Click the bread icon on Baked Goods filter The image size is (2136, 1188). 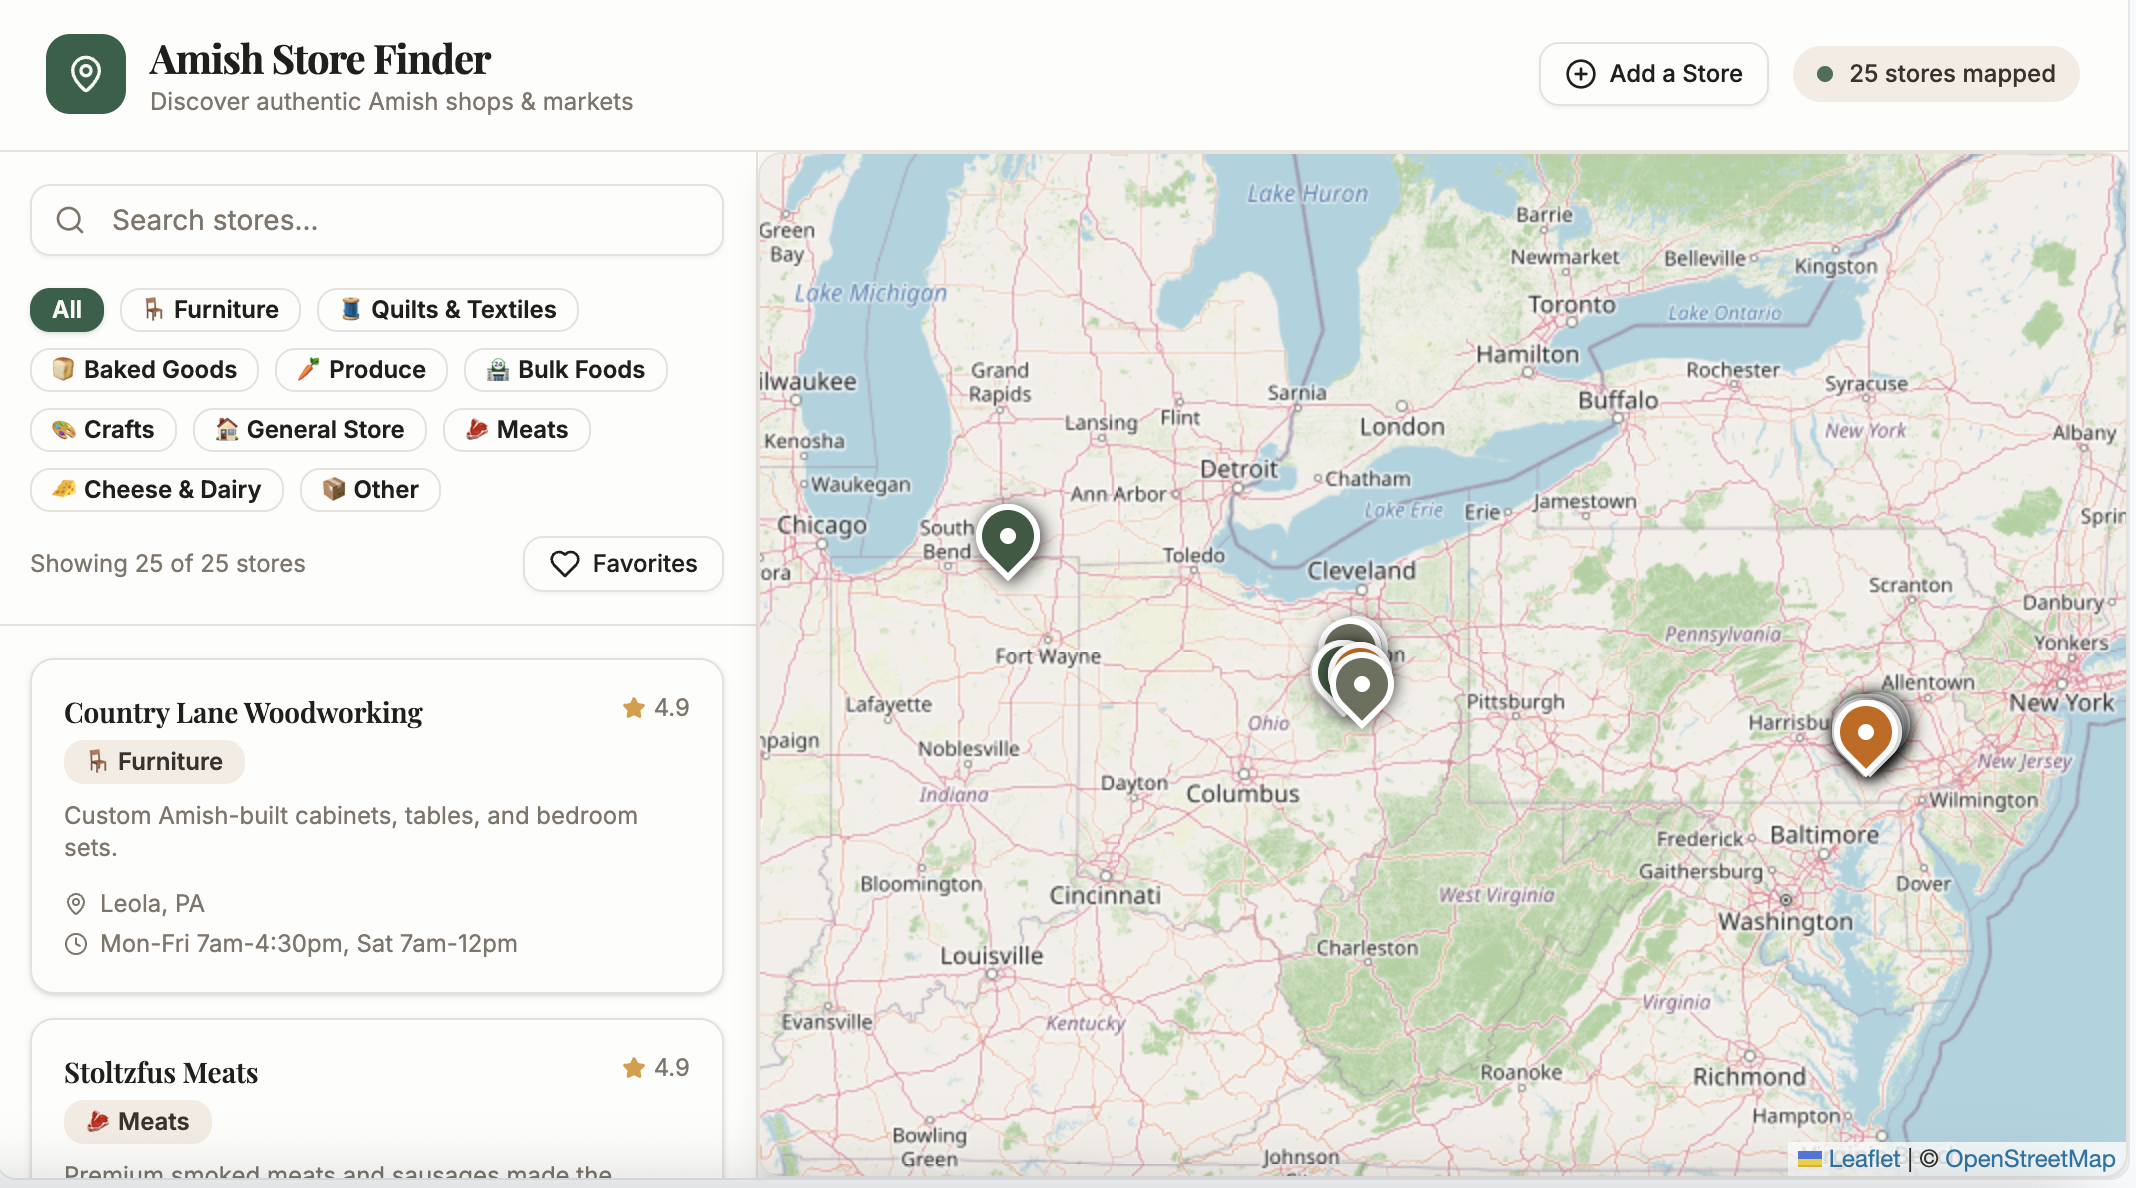63,370
